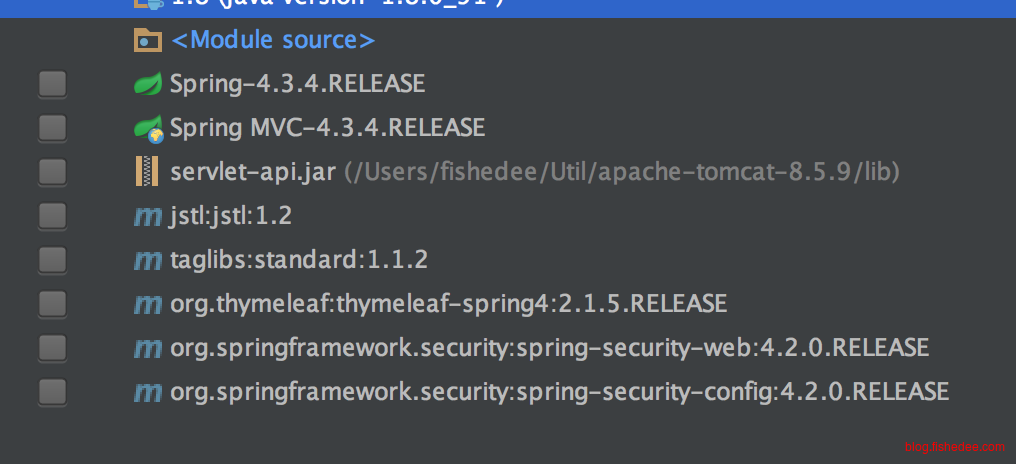Click the Maven icon beside taglibs:standard:1.1.2
The width and height of the screenshot is (1016, 464).
pyautogui.click(x=148, y=261)
